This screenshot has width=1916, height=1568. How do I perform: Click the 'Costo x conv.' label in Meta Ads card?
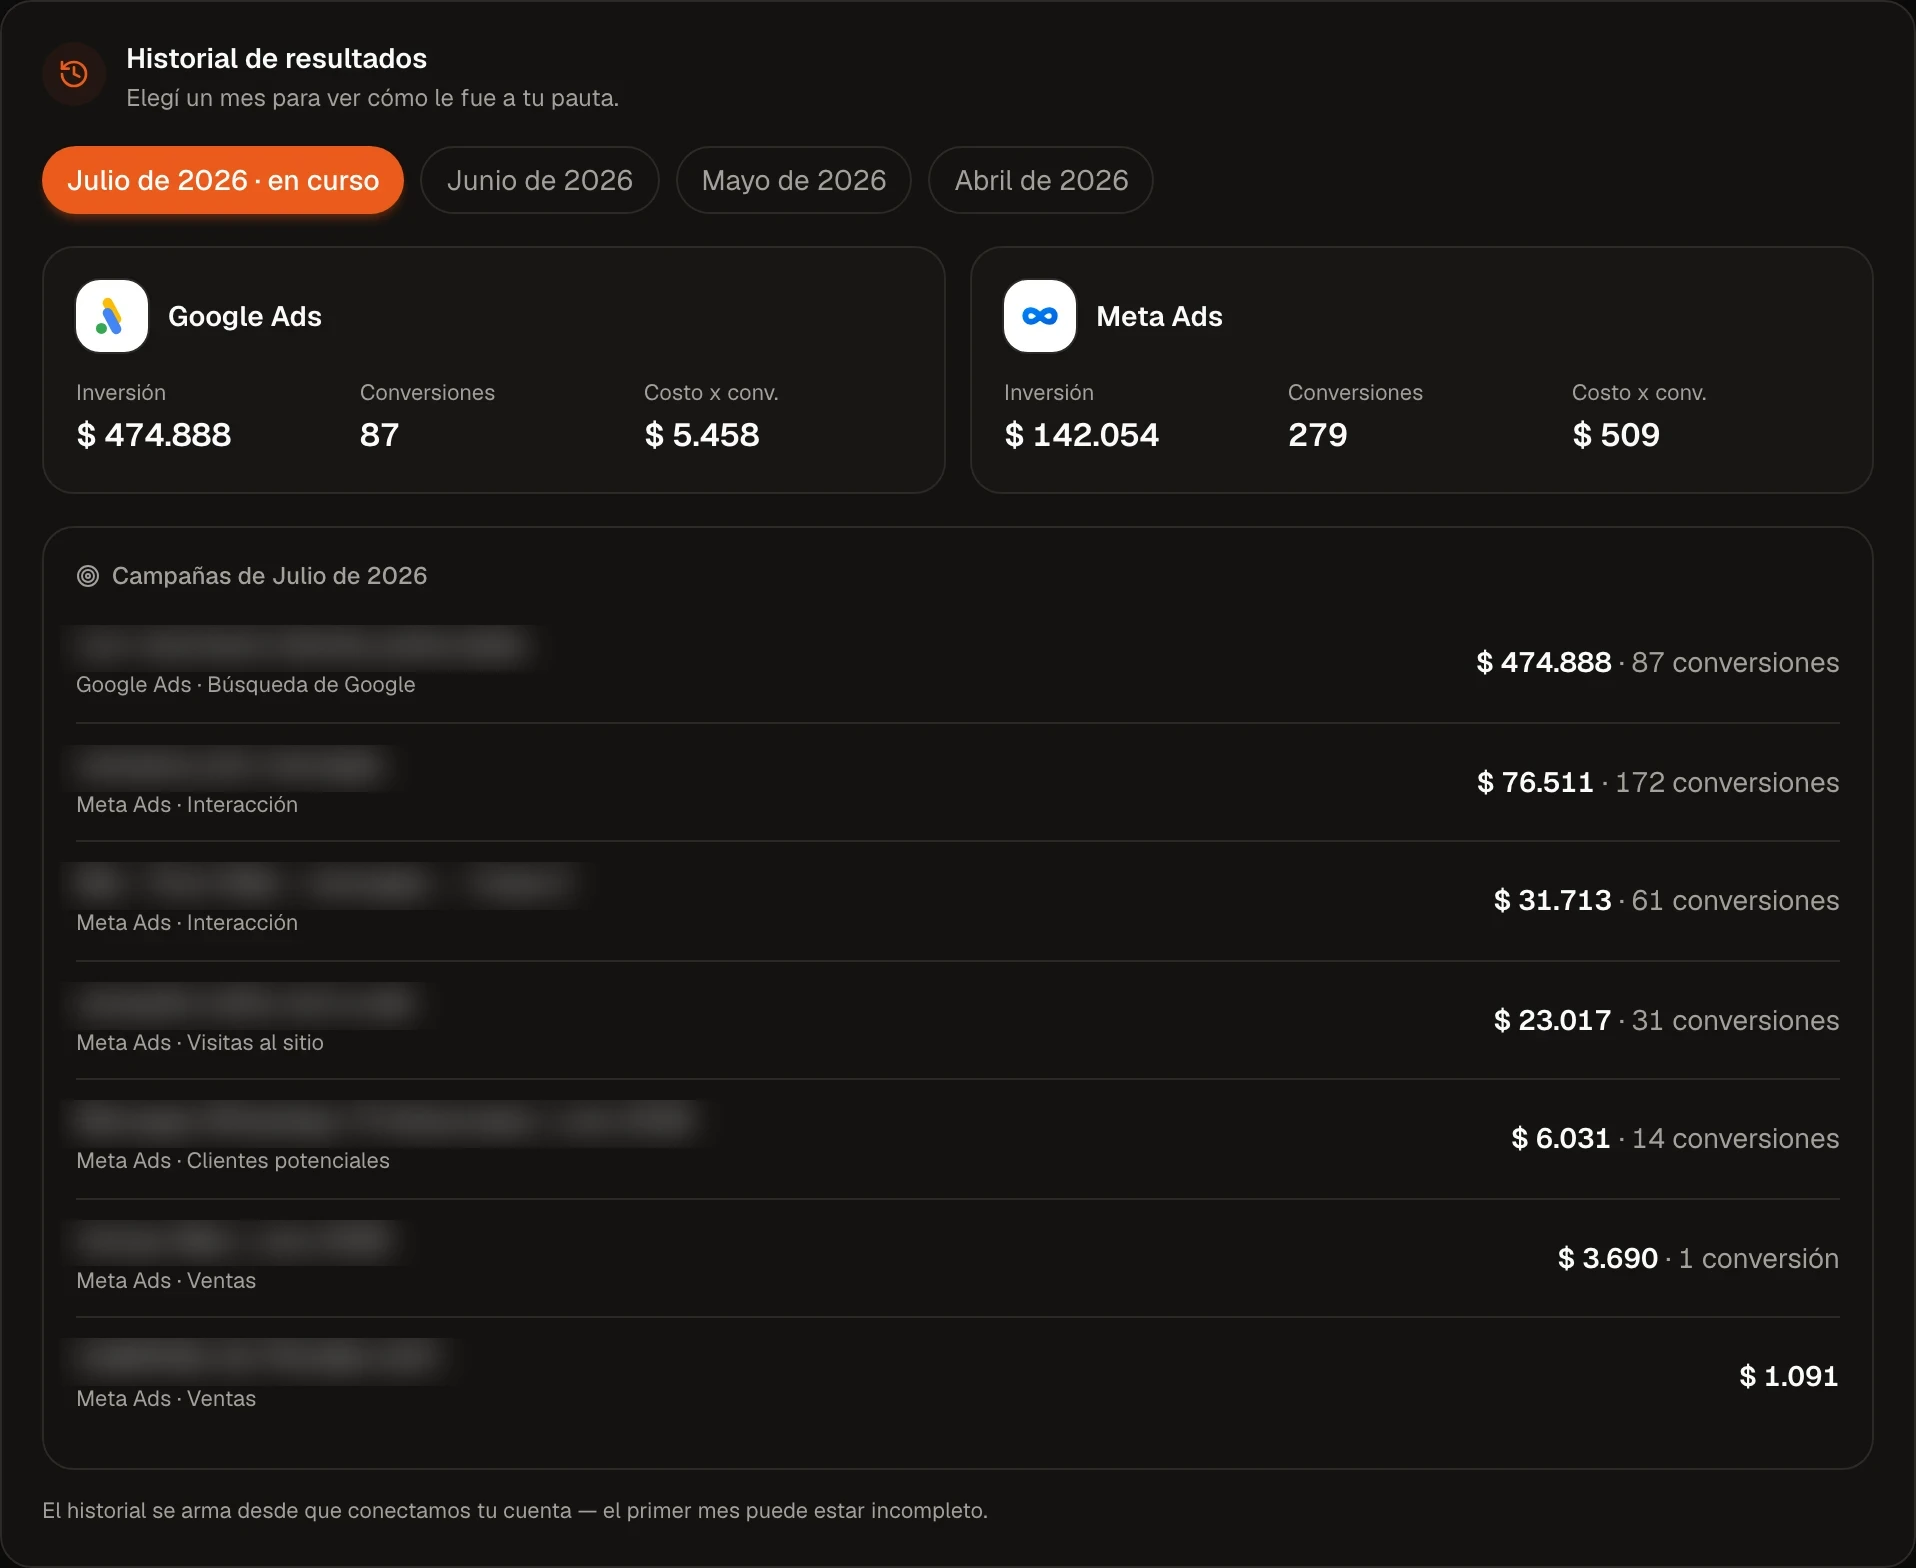pyautogui.click(x=1639, y=392)
